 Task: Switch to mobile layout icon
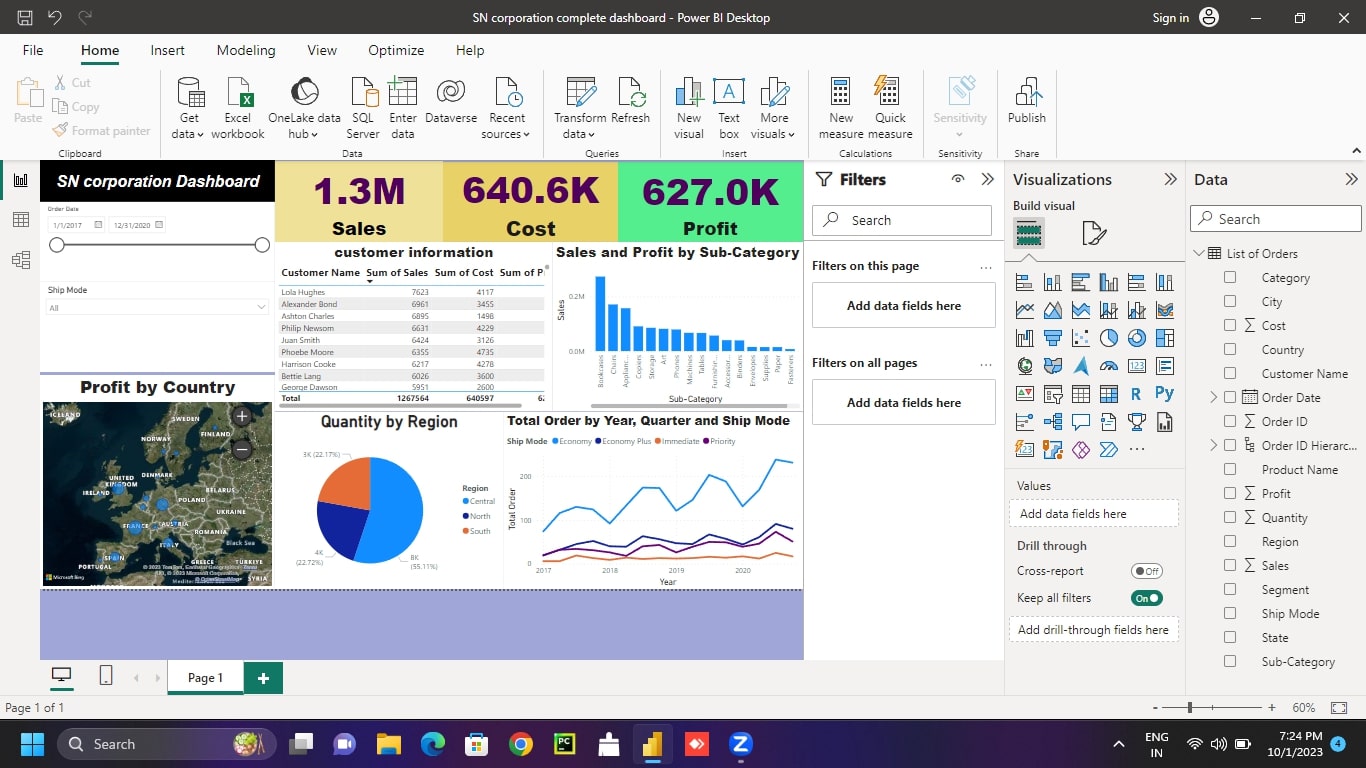pos(106,677)
